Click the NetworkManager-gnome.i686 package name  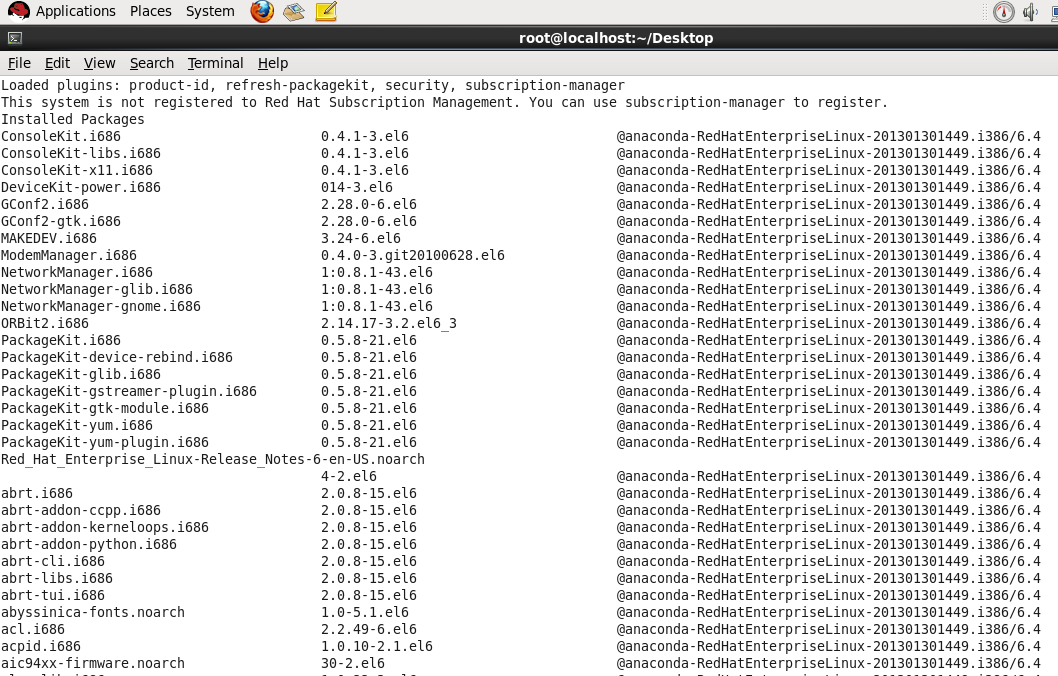pyautogui.click(x=101, y=306)
